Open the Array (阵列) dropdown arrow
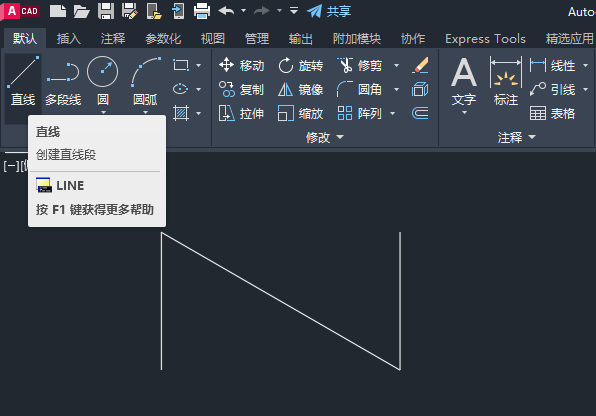The image size is (596, 416). coord(392,113)
